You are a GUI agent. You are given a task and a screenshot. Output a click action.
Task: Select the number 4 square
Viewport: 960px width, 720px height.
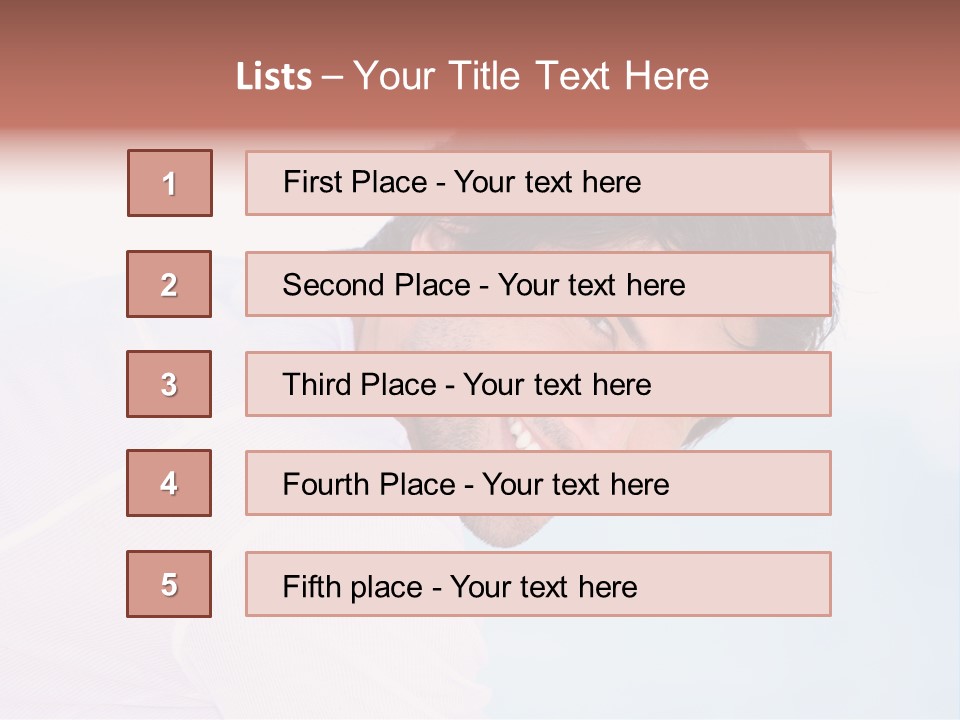pyautogui.click(x=169, y=483)
